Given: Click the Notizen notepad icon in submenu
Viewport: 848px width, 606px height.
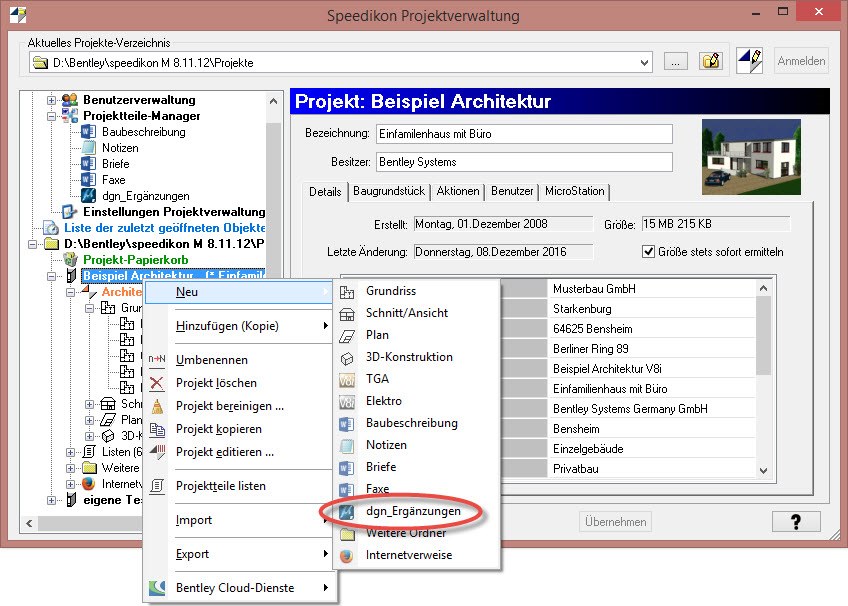Looking at the screenshot, I should 347,446.
